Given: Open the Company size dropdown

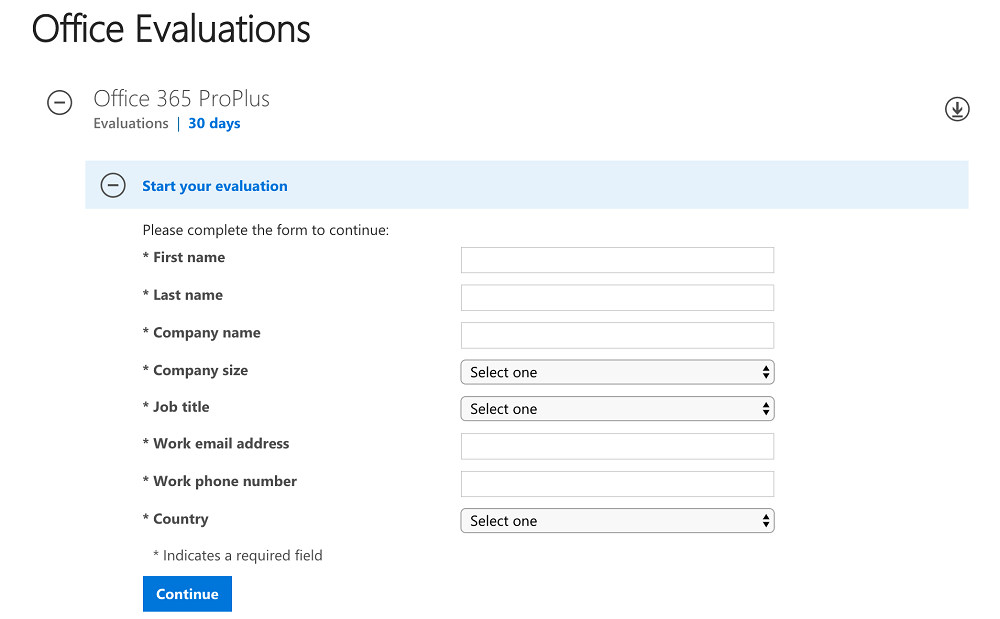Looking at the screenshot, I should pyautogui.click(x=617, y=372).
